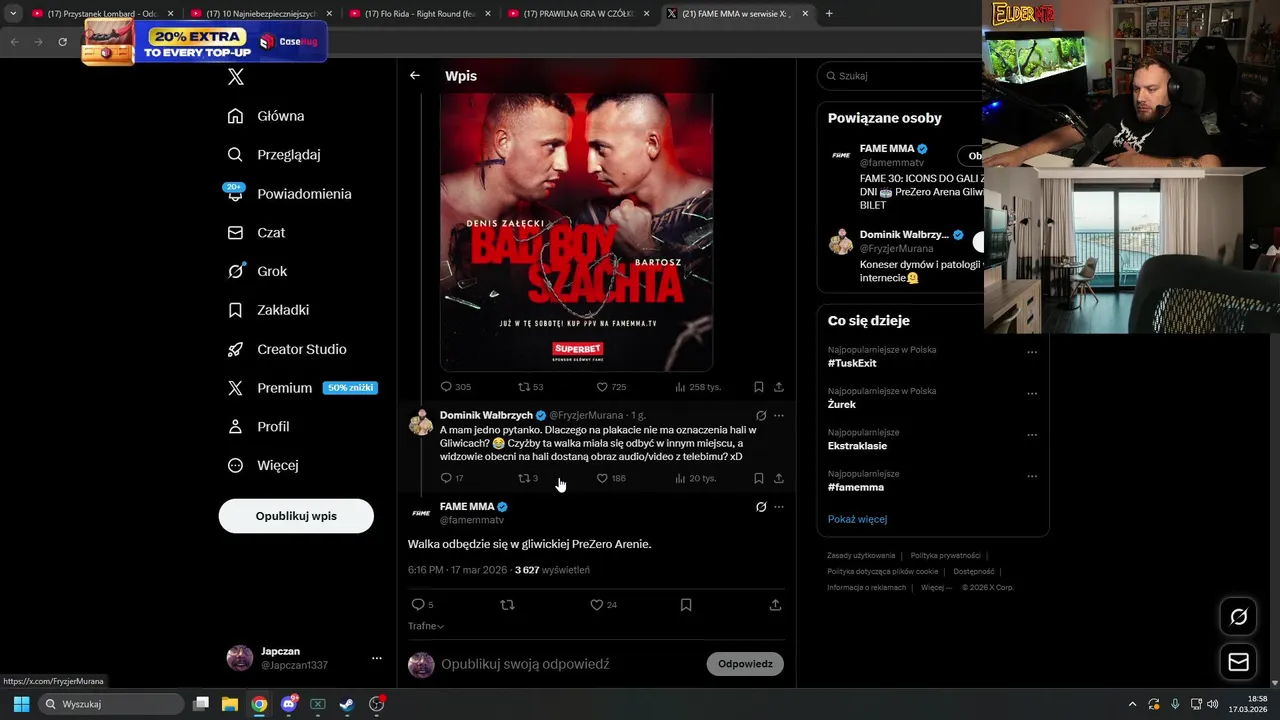Bookmark Dominik's reply
Viewport: 1280px width, 720px height.
click(759, 478)
